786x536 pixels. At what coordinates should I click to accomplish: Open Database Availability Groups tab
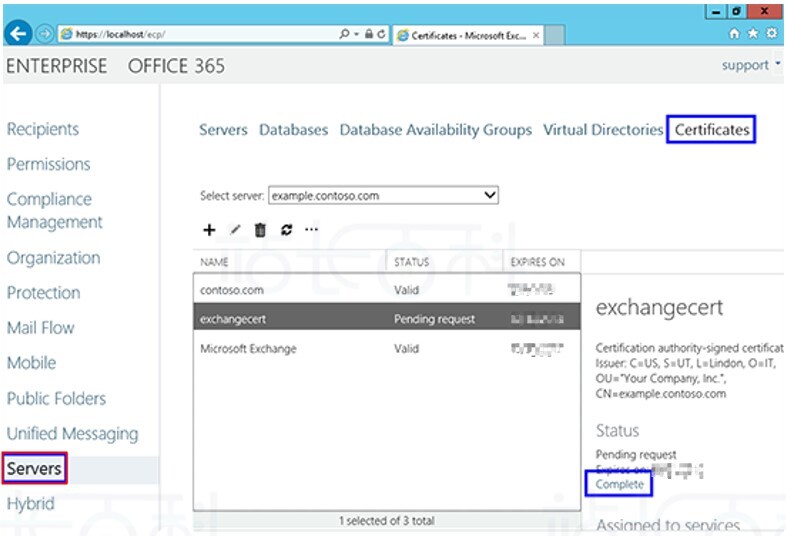(x=436, y=130)
